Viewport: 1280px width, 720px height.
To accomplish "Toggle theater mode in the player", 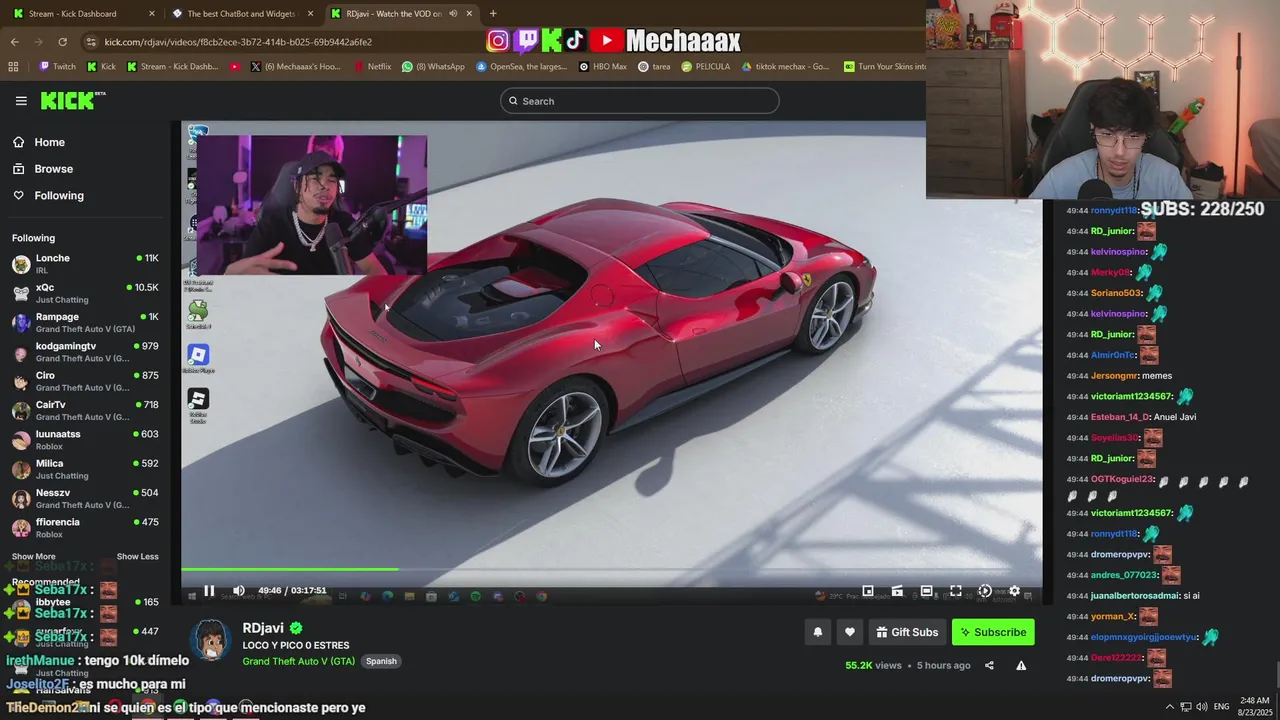I will (926, 591).
